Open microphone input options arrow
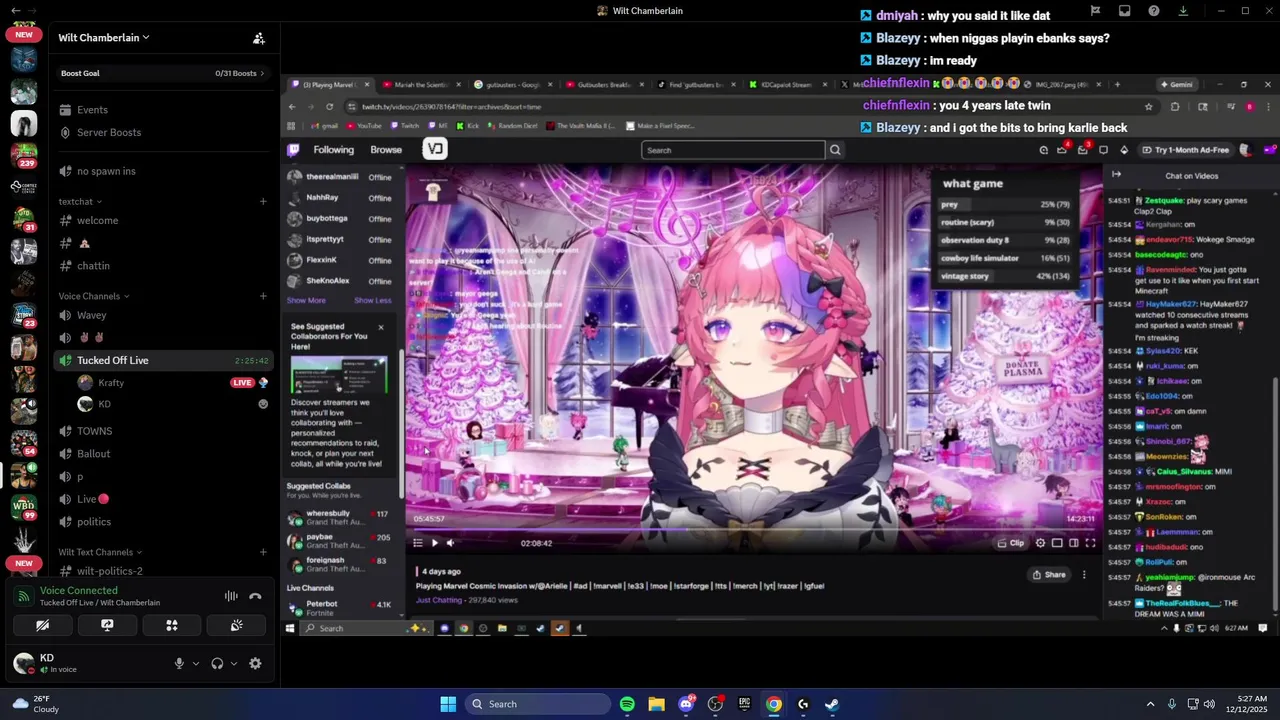1280x720 pixels. coord(195,663)
